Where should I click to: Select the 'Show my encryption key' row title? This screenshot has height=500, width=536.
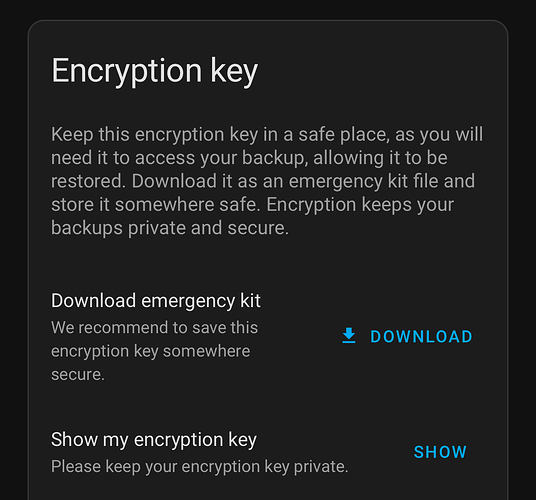click(x=154, y=440)
